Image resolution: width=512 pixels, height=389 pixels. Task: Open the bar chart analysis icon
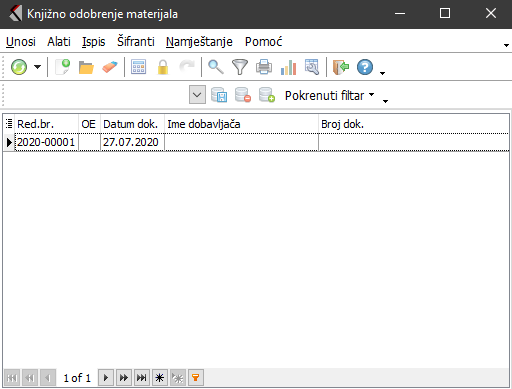(x=288, y=67)
